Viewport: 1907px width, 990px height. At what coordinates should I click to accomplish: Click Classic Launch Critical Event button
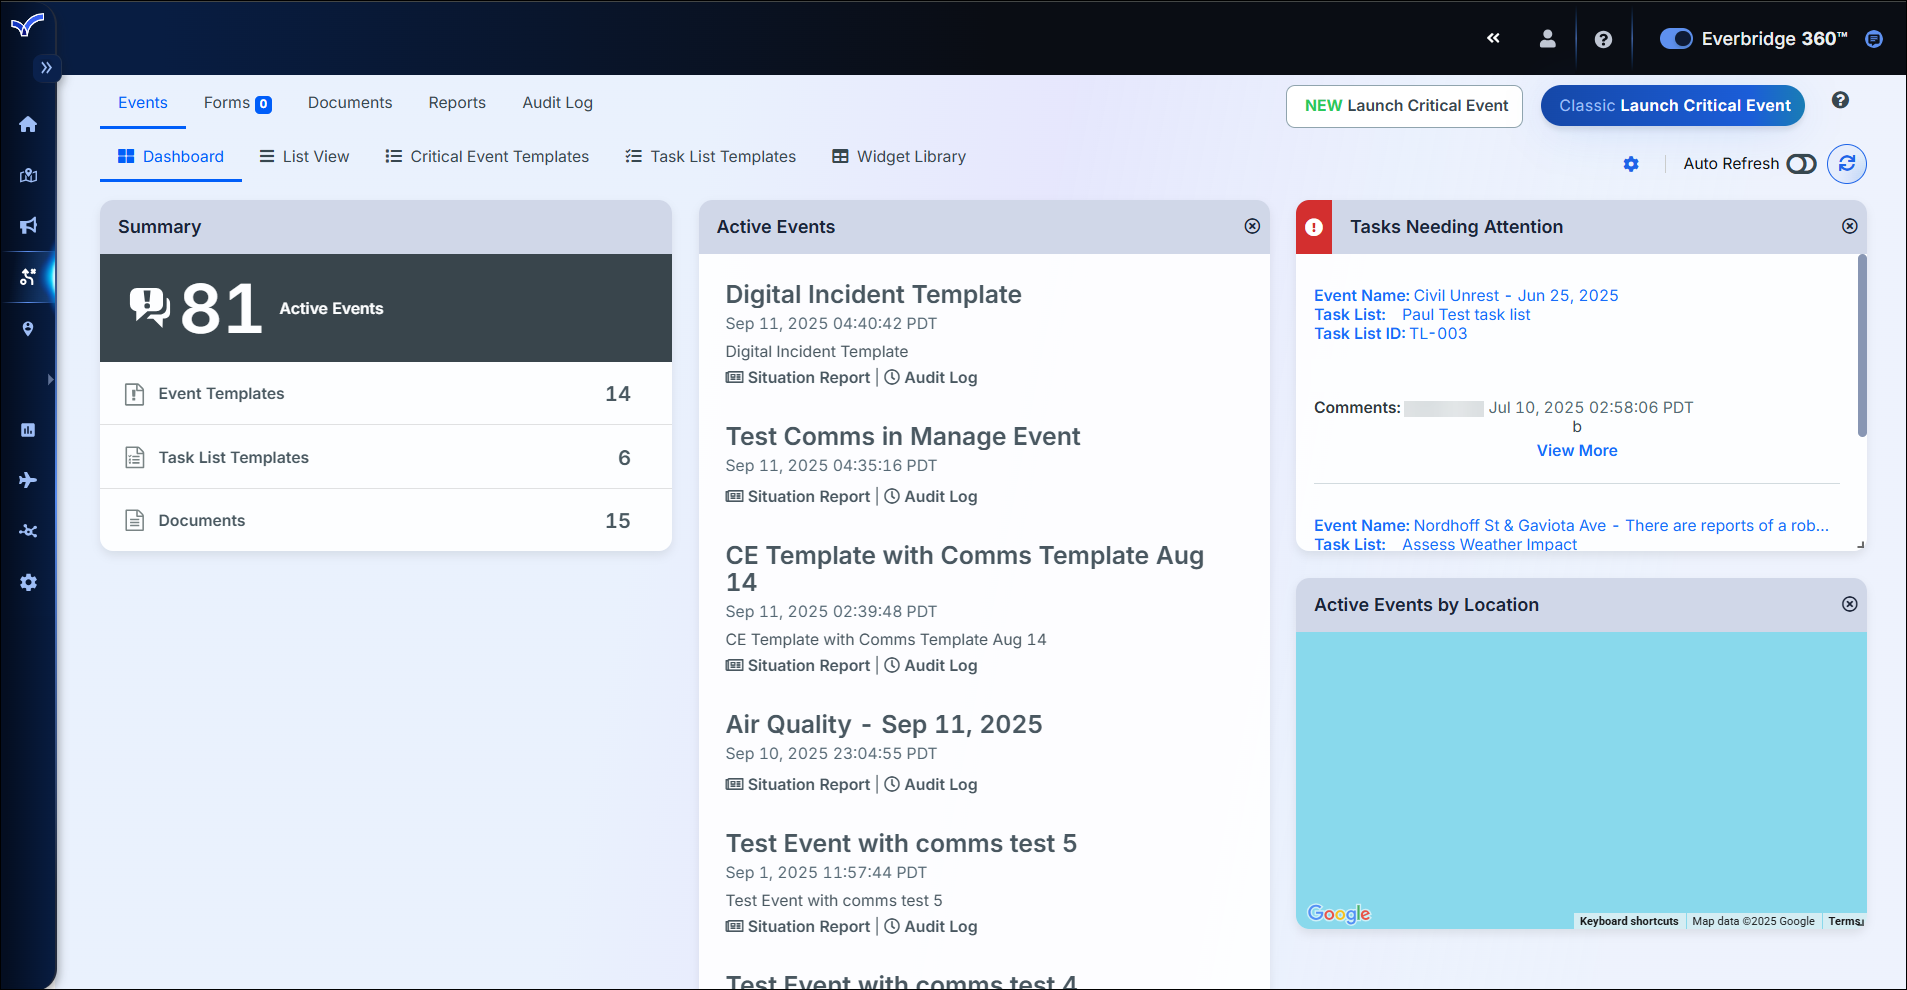[1673, 106]
